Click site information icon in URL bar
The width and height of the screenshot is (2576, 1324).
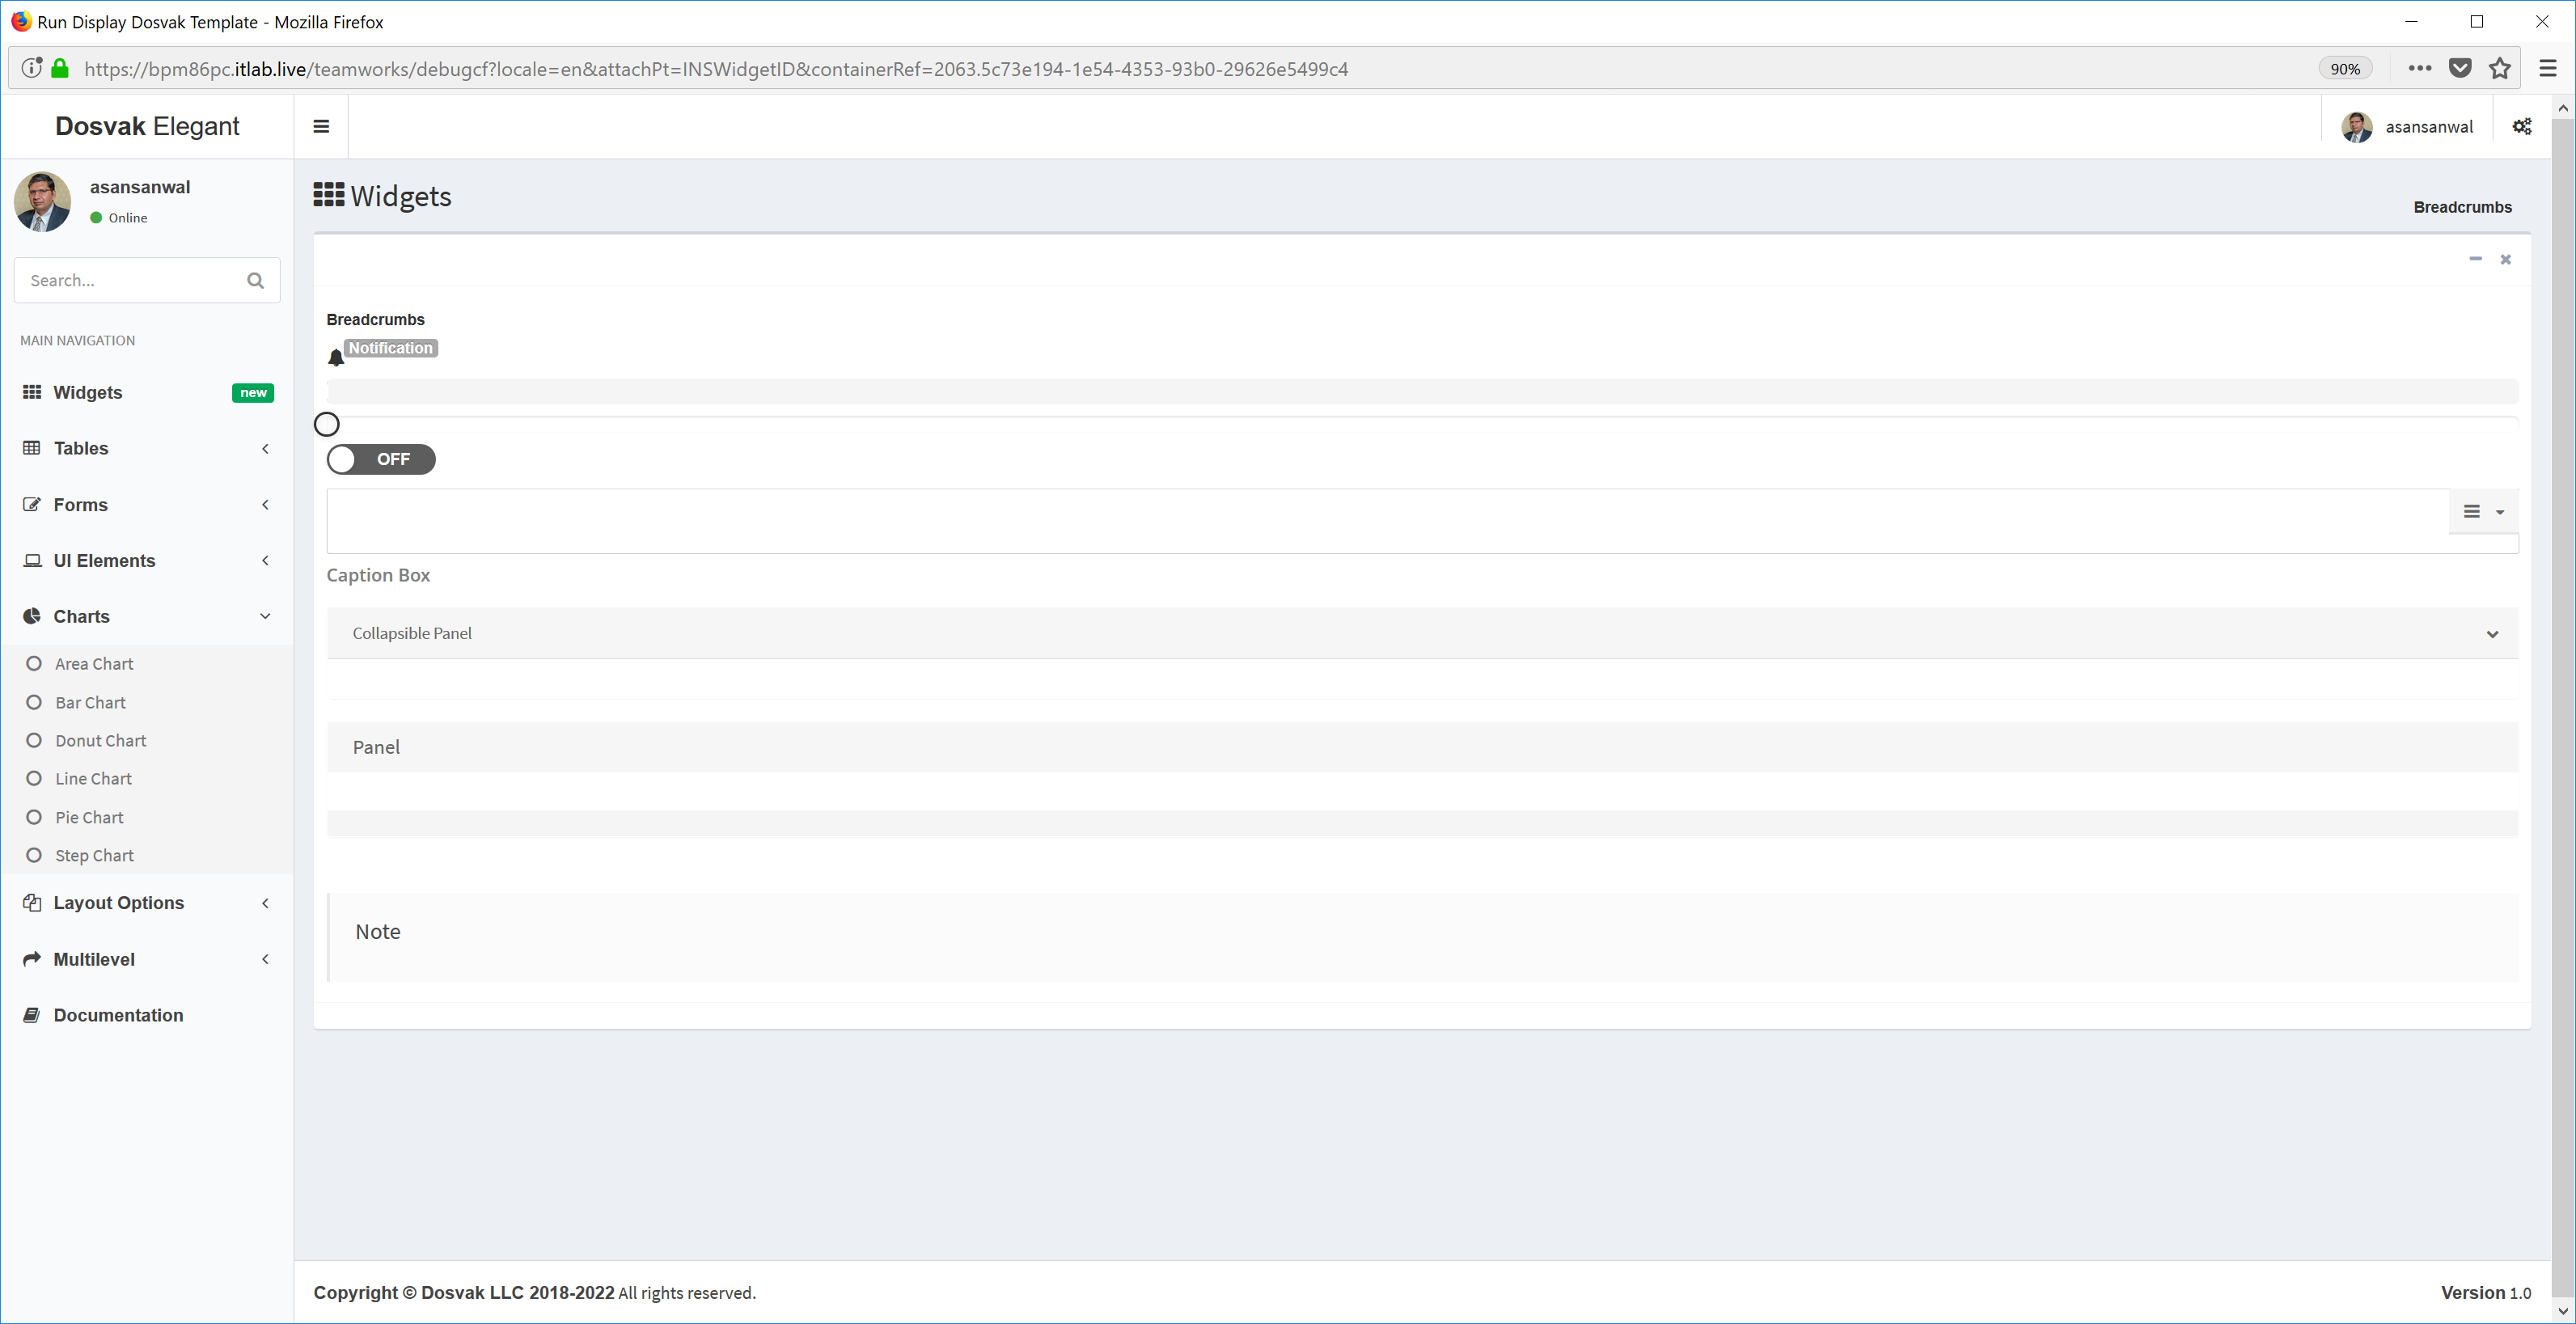point(32,68)
